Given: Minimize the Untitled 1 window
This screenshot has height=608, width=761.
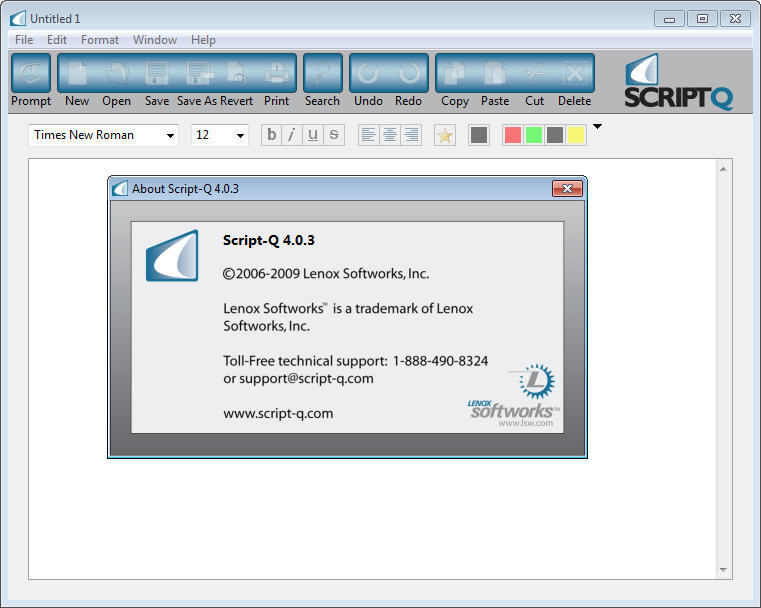Looking at the screenshot, I should click(669, 19).
